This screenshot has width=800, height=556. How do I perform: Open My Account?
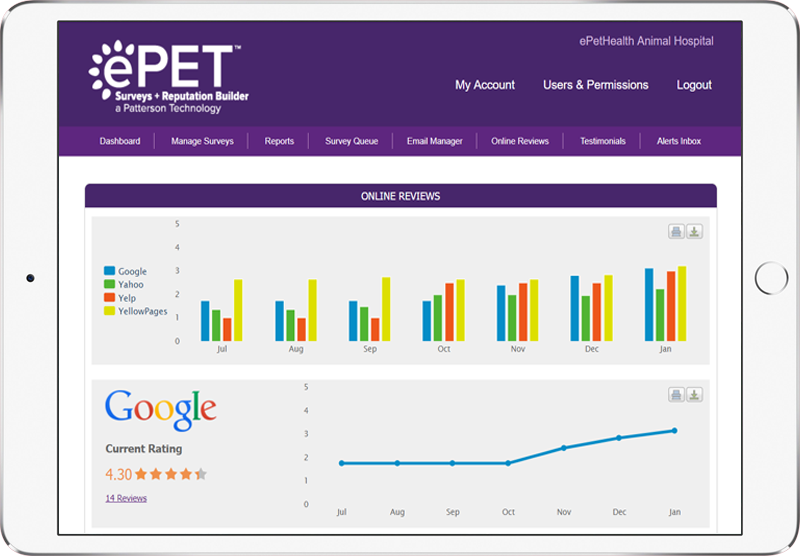coord(485,85)
